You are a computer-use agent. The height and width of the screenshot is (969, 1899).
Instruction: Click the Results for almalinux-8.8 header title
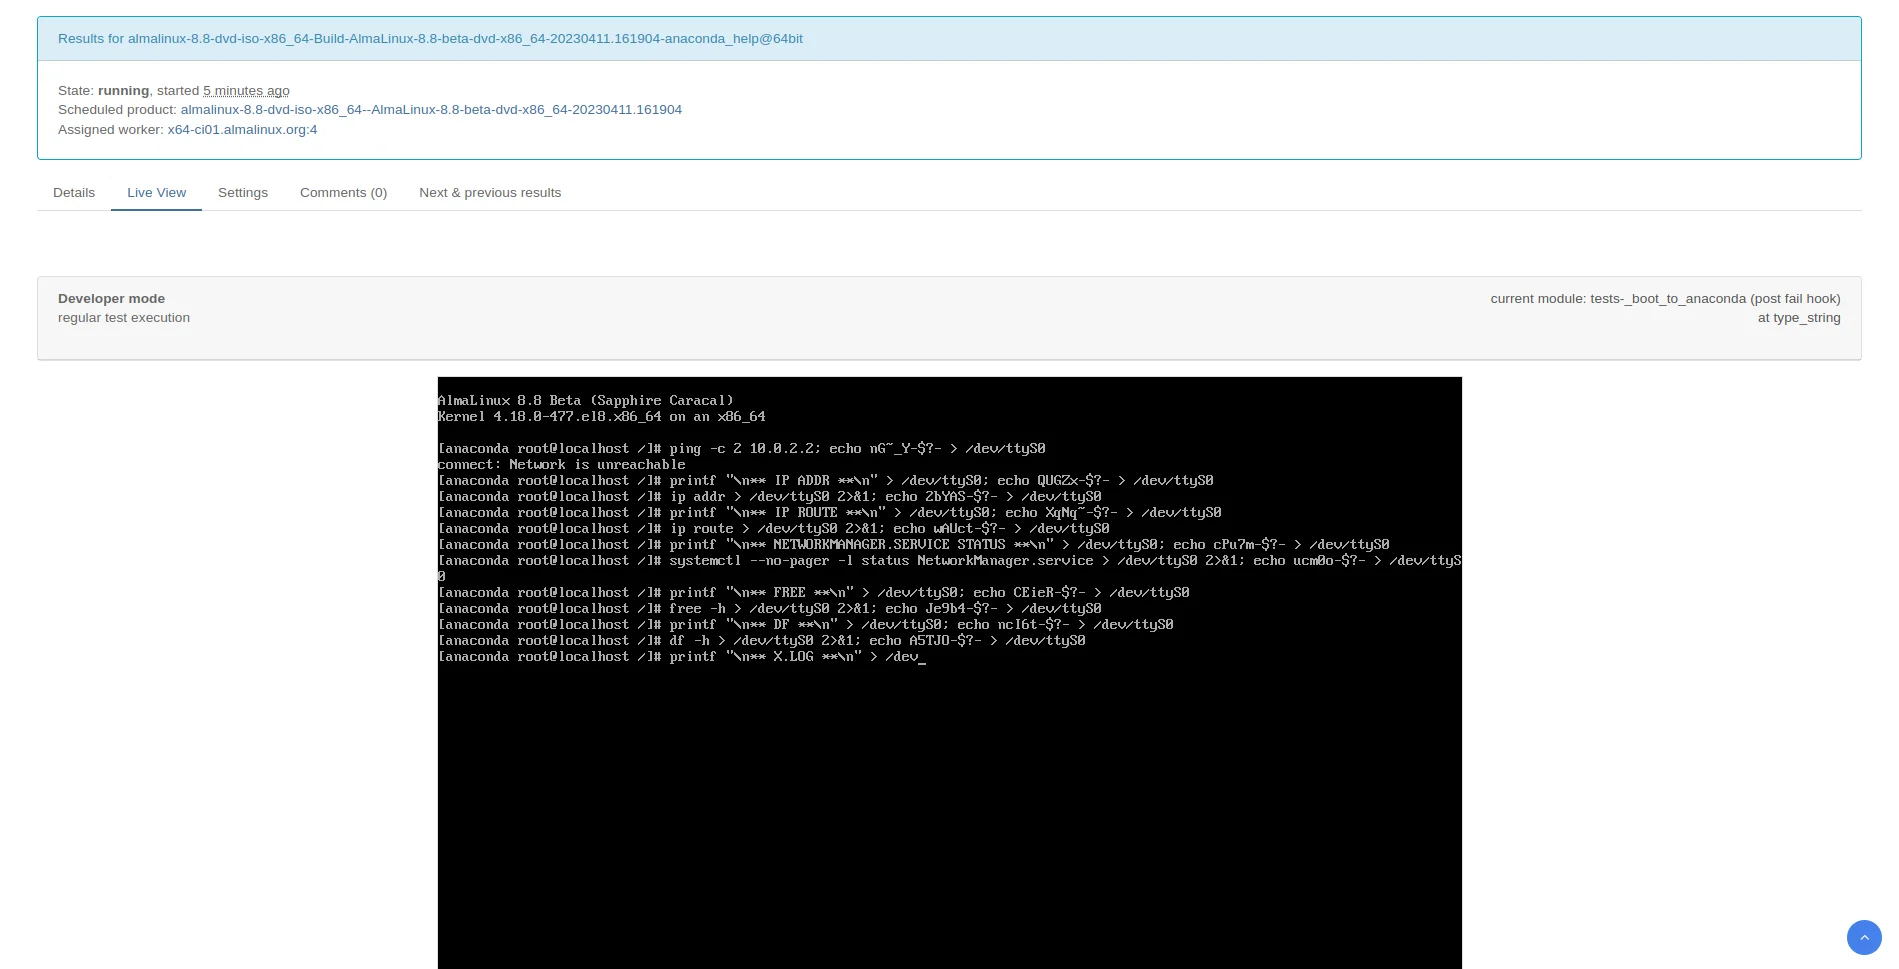[430, 39]
